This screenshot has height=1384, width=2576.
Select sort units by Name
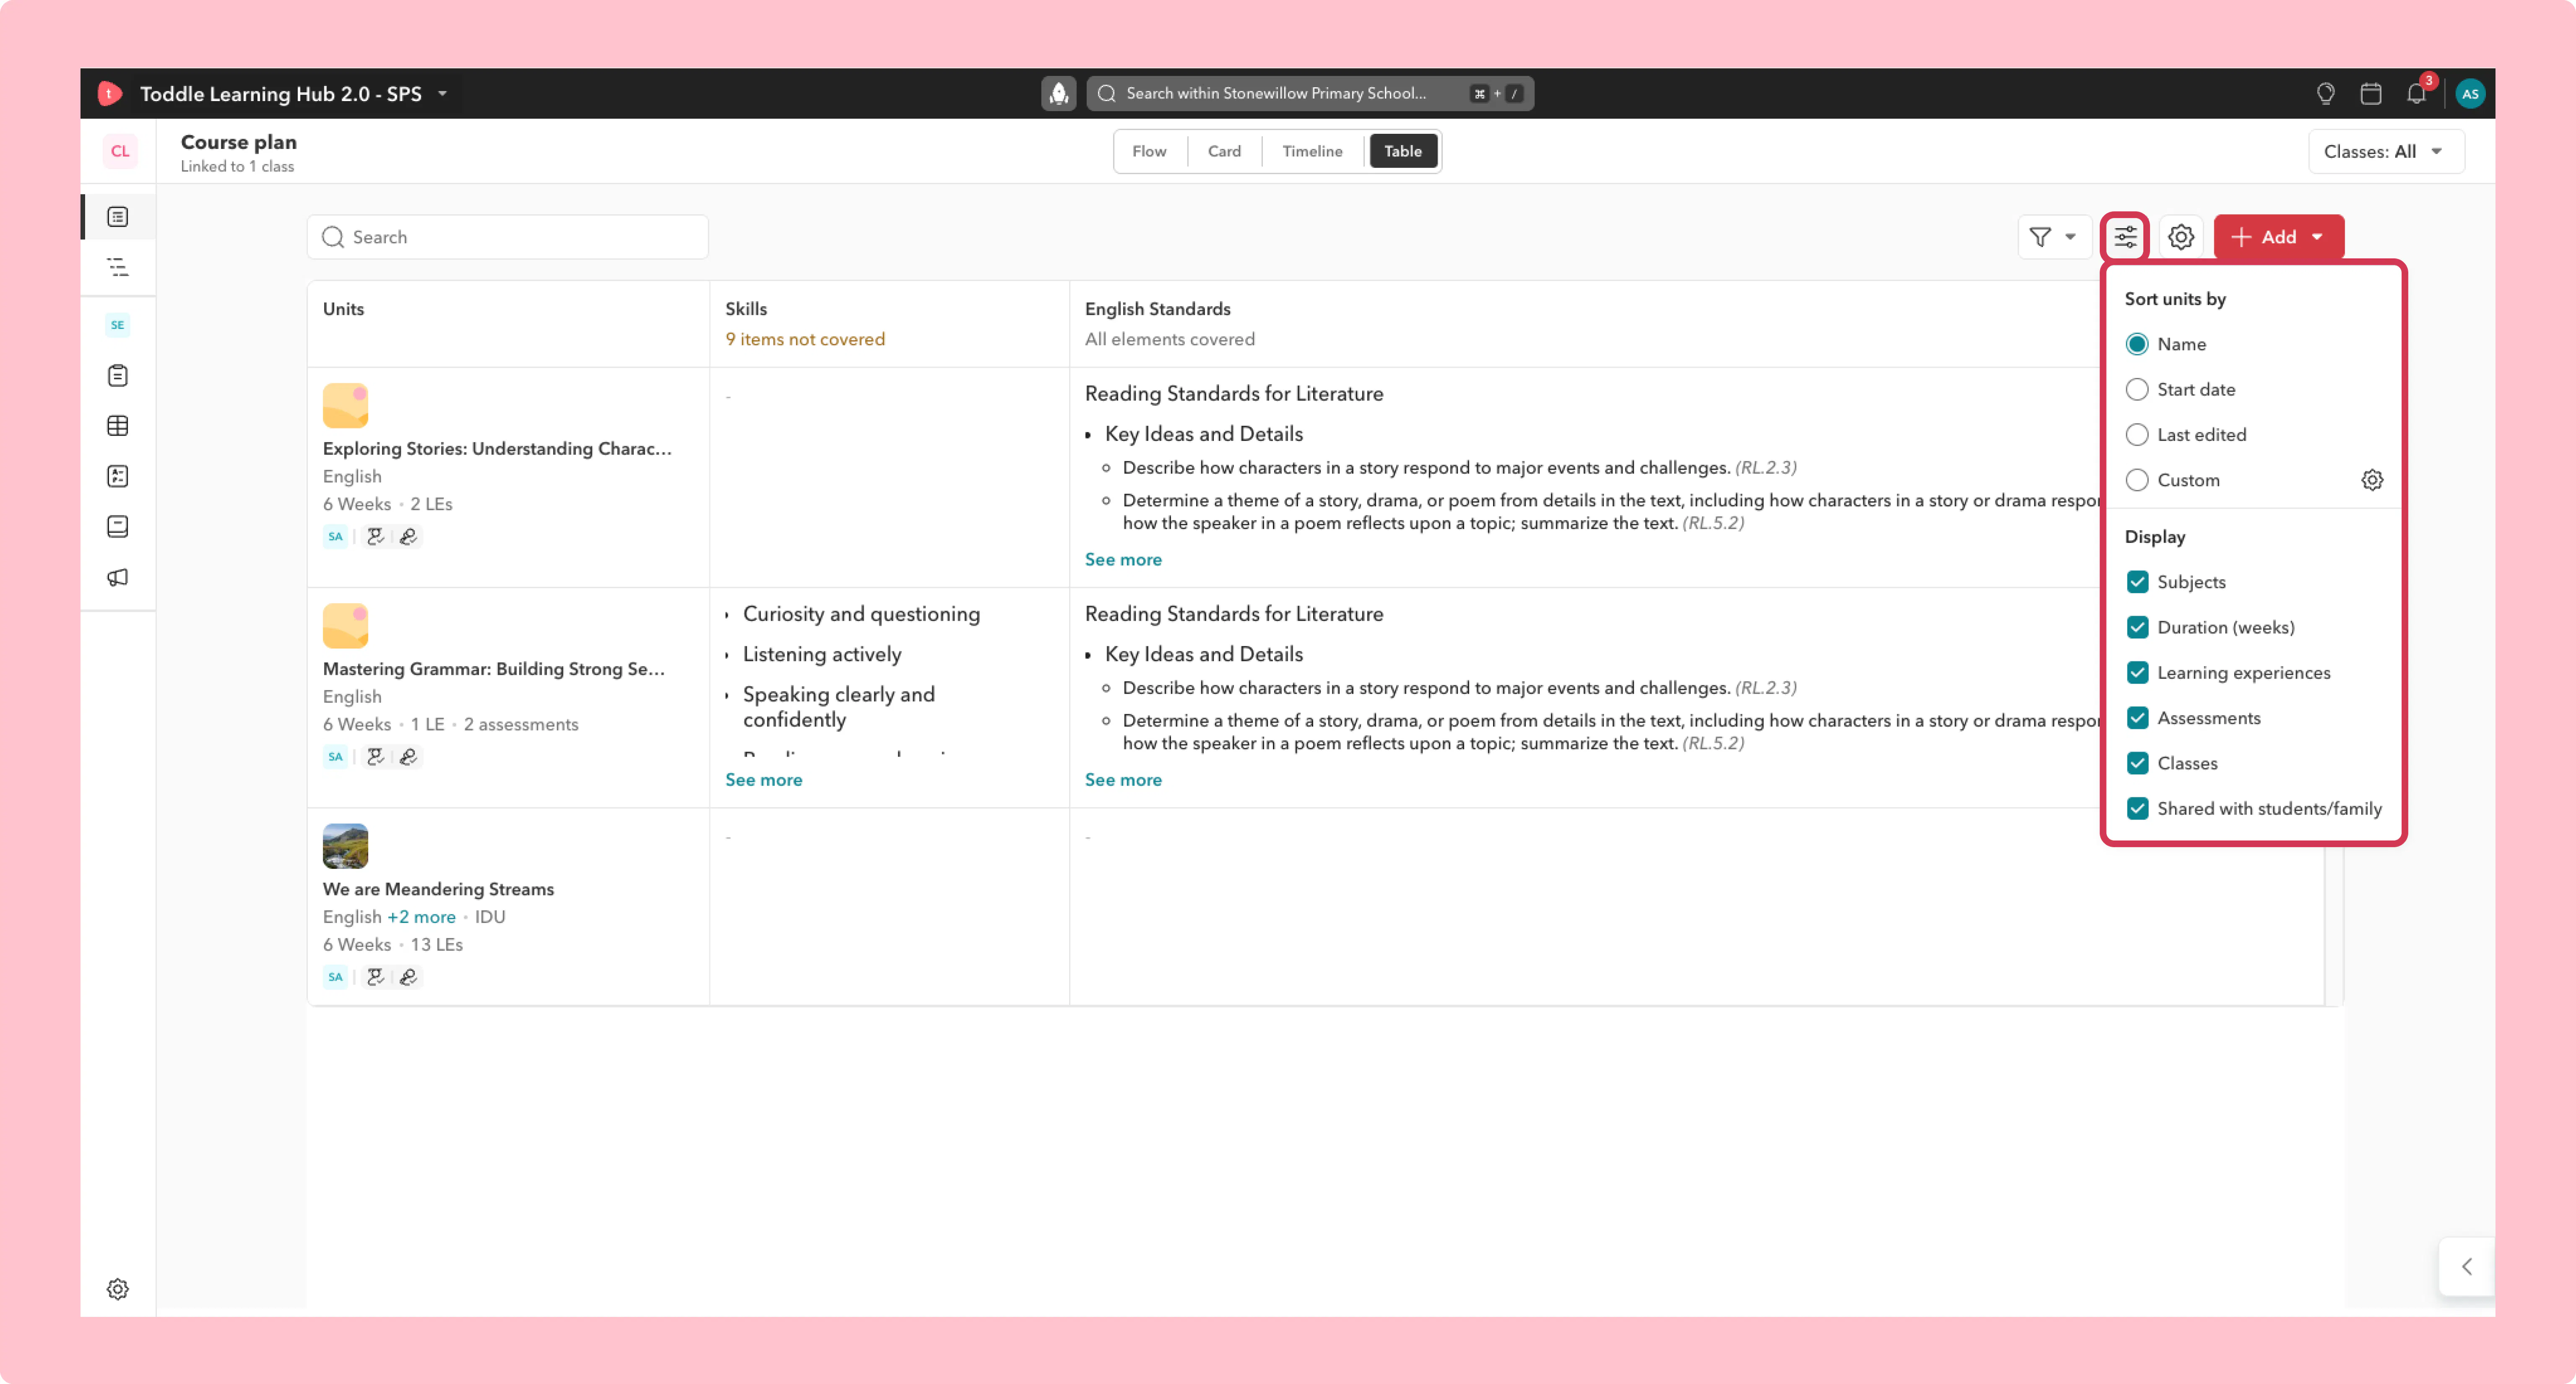2137,344
